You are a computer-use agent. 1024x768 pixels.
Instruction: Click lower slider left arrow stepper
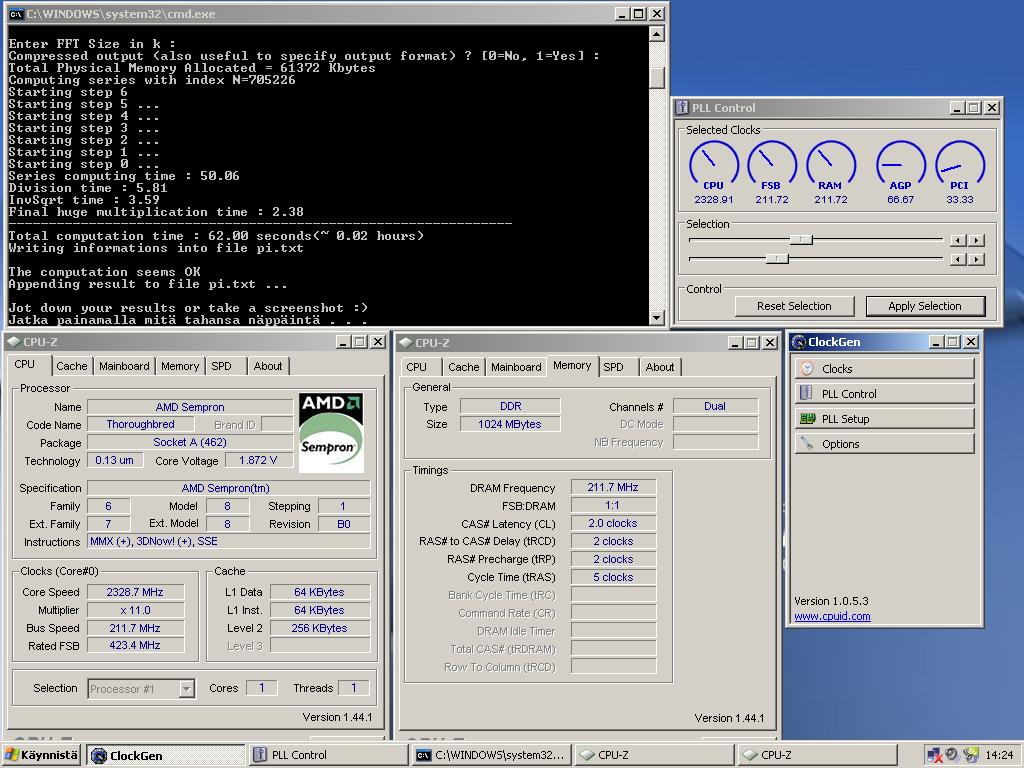coord(958,259)
